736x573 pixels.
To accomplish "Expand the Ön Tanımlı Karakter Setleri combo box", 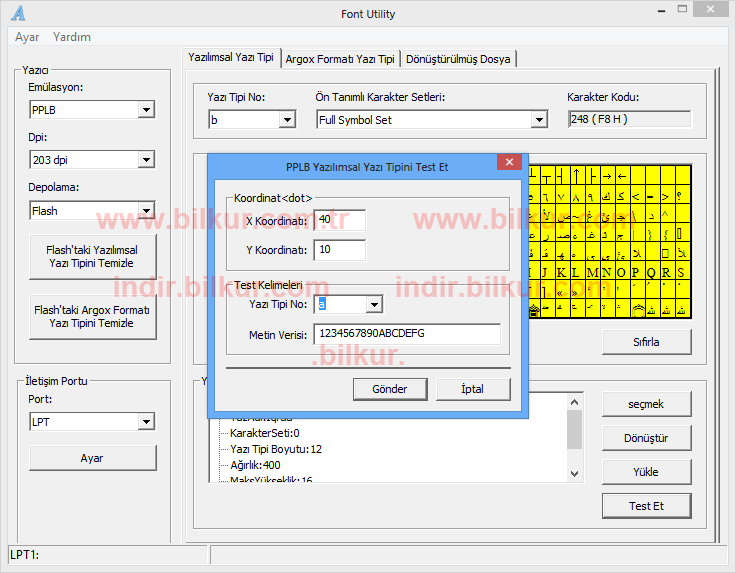I will click(539, 120).
